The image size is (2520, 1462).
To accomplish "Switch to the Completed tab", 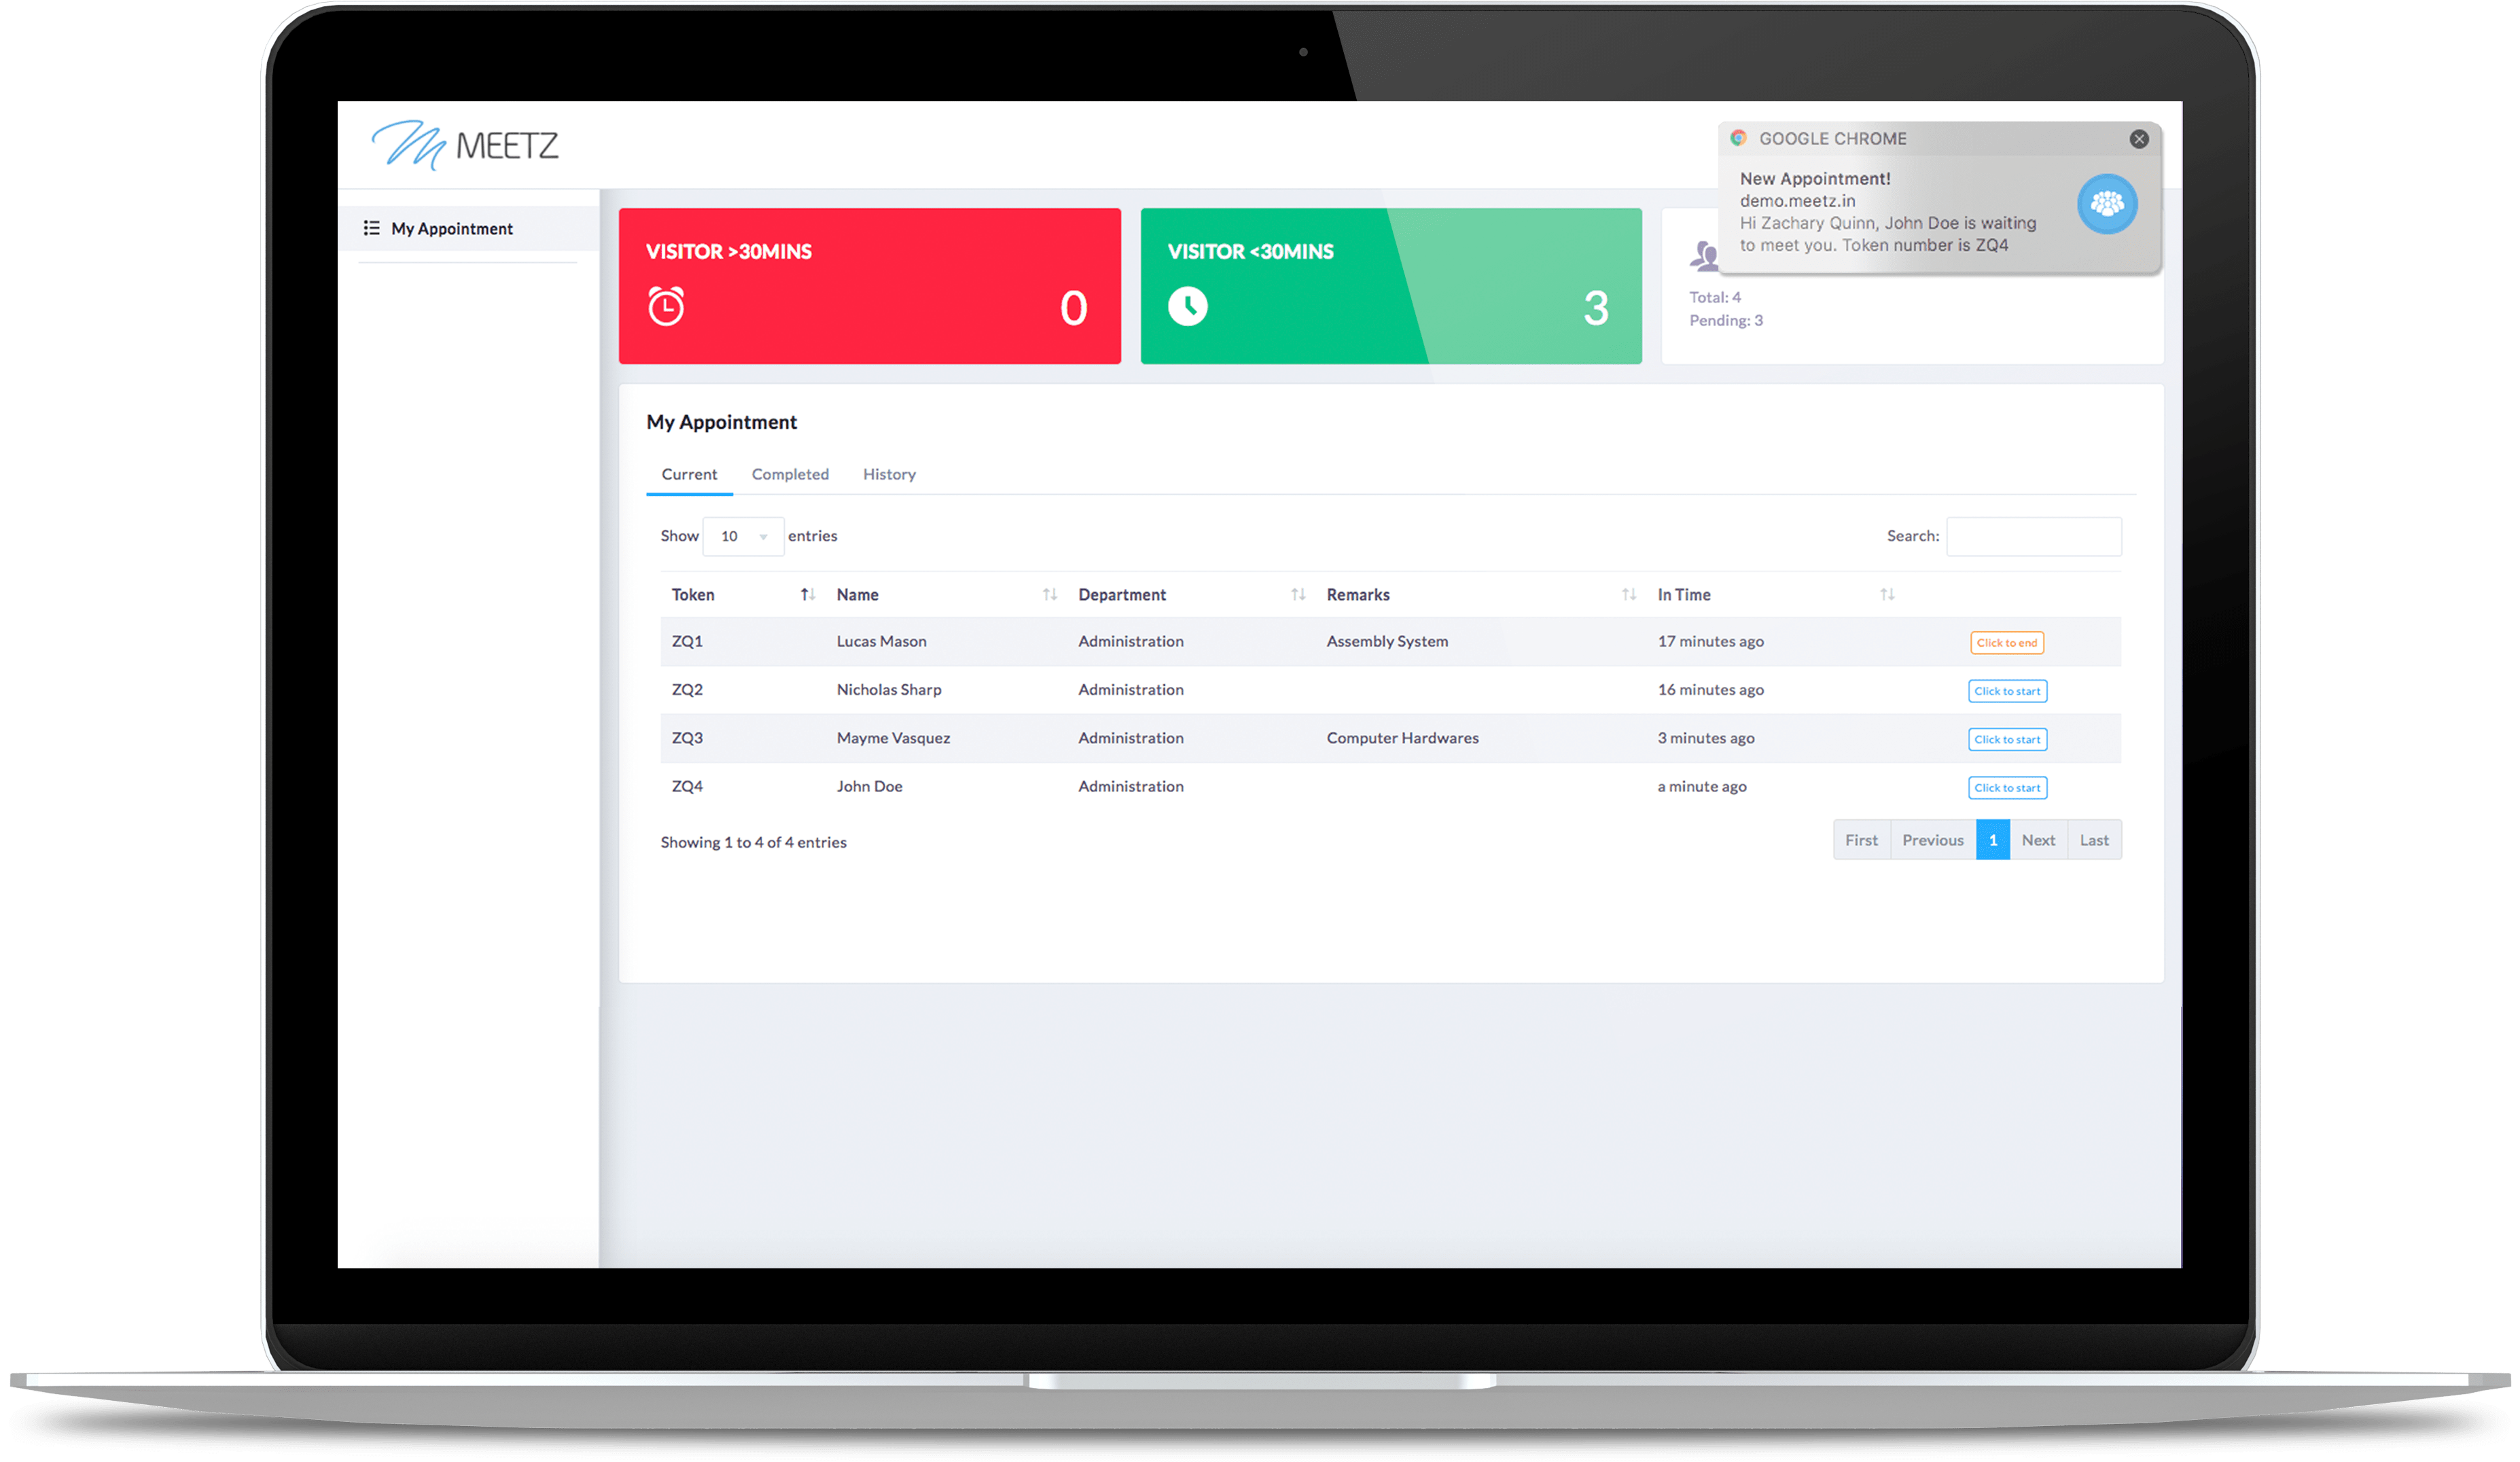I will pyautogui.click(x=790, y=474).
